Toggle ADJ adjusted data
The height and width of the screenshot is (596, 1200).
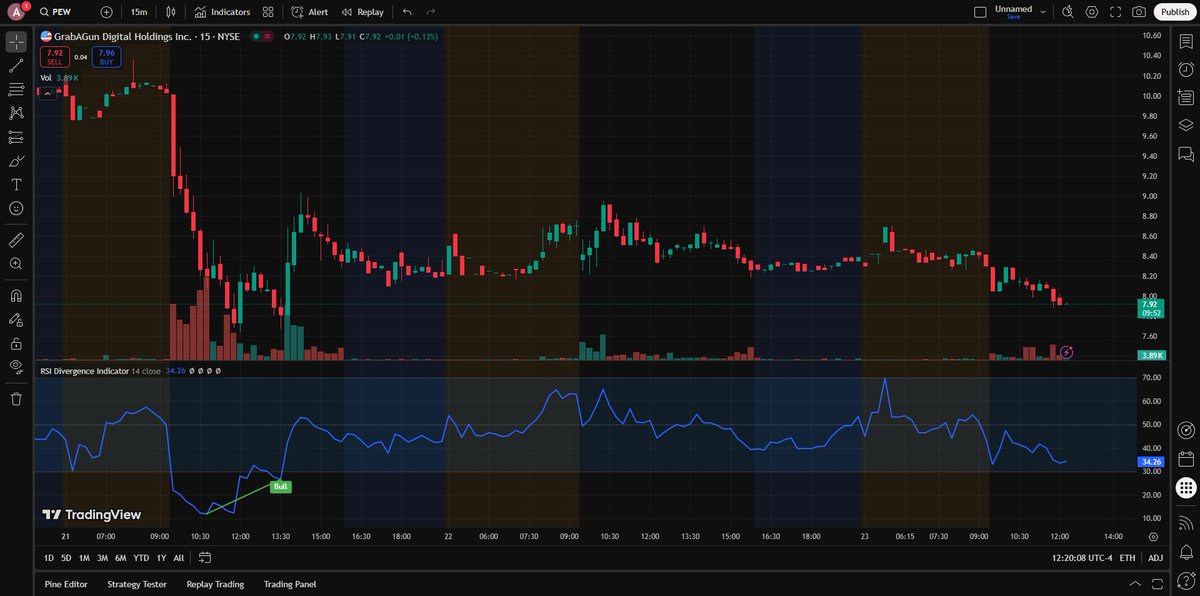pos(1155,558)
